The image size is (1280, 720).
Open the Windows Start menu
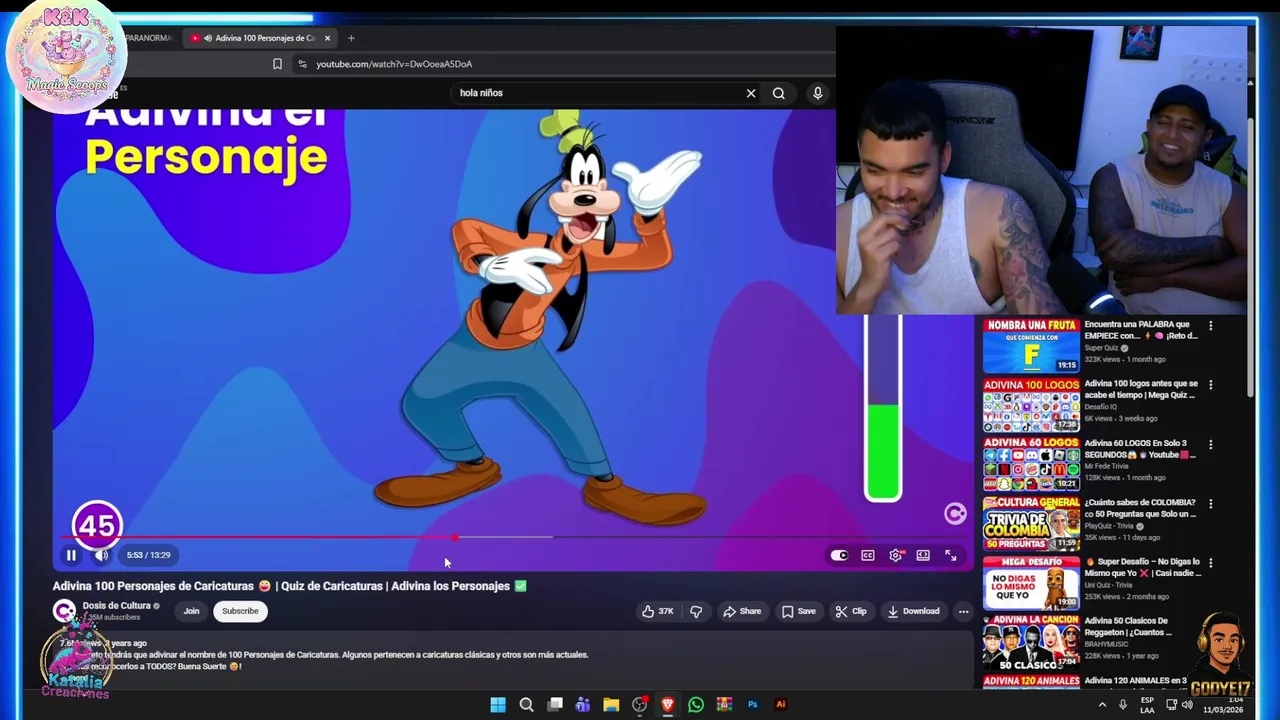click(x=498, y=705)
